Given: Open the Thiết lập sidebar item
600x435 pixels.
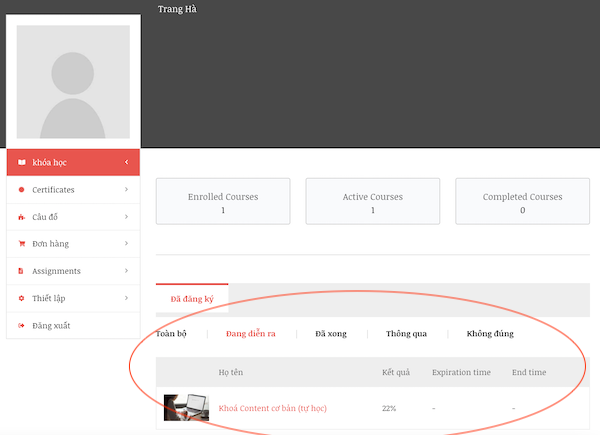Looking at the screenshot, I should [73, 298].
